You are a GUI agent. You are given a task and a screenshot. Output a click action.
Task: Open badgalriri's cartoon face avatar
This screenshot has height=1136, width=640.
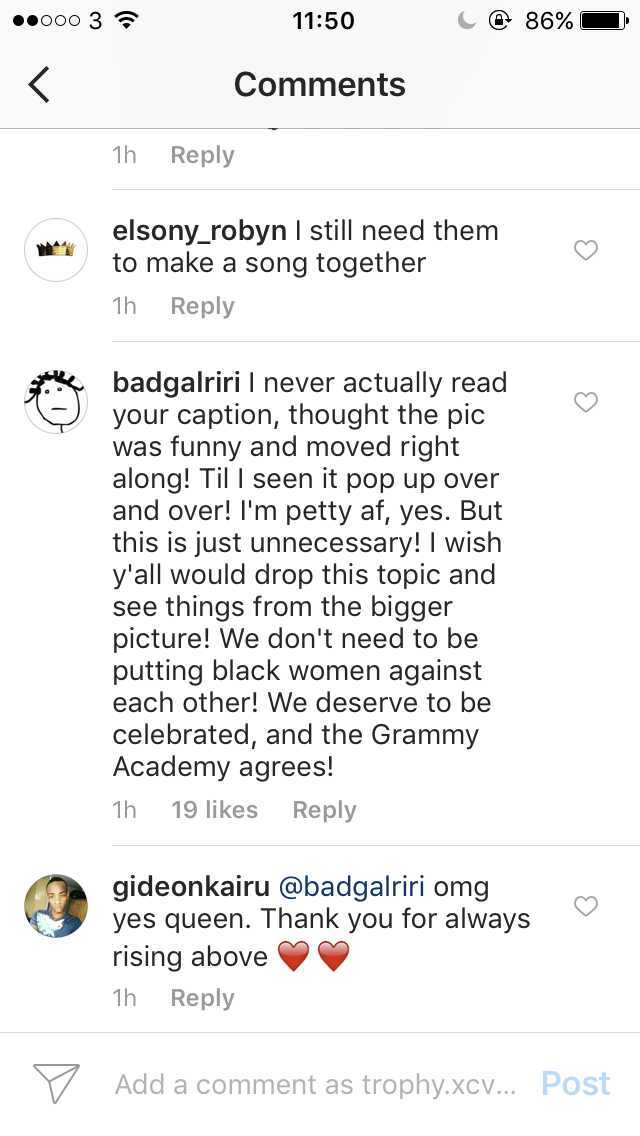click(56, 401)
